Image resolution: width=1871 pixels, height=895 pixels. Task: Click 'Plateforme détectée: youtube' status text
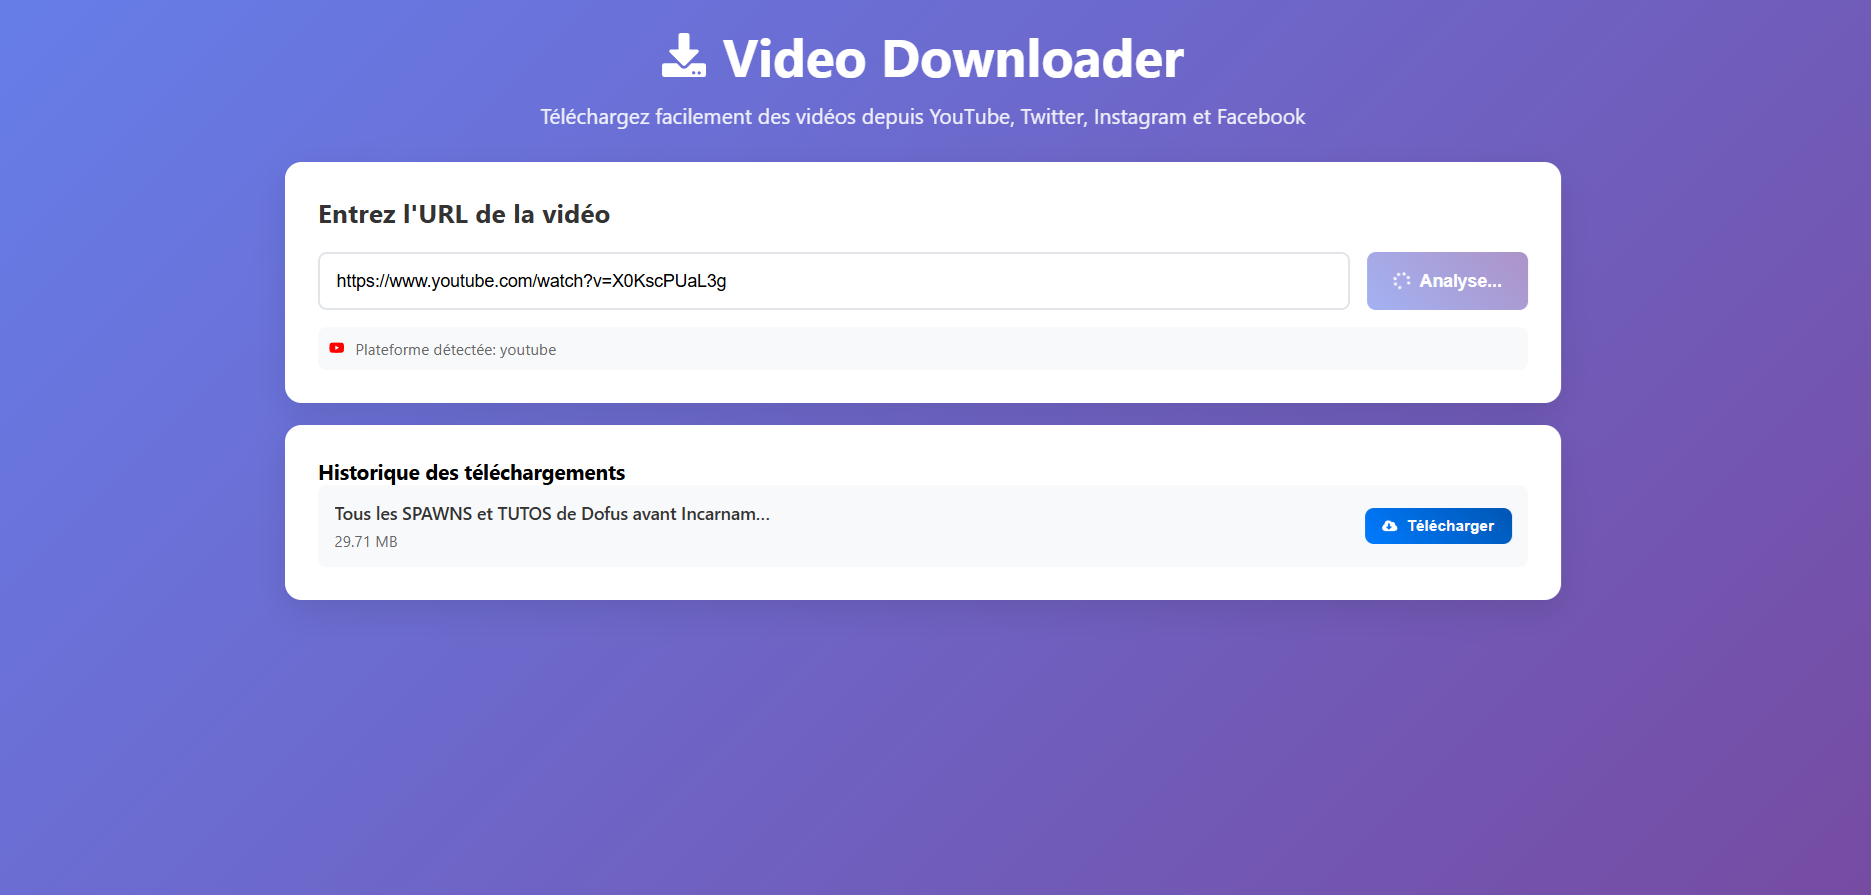coord(456,350)
